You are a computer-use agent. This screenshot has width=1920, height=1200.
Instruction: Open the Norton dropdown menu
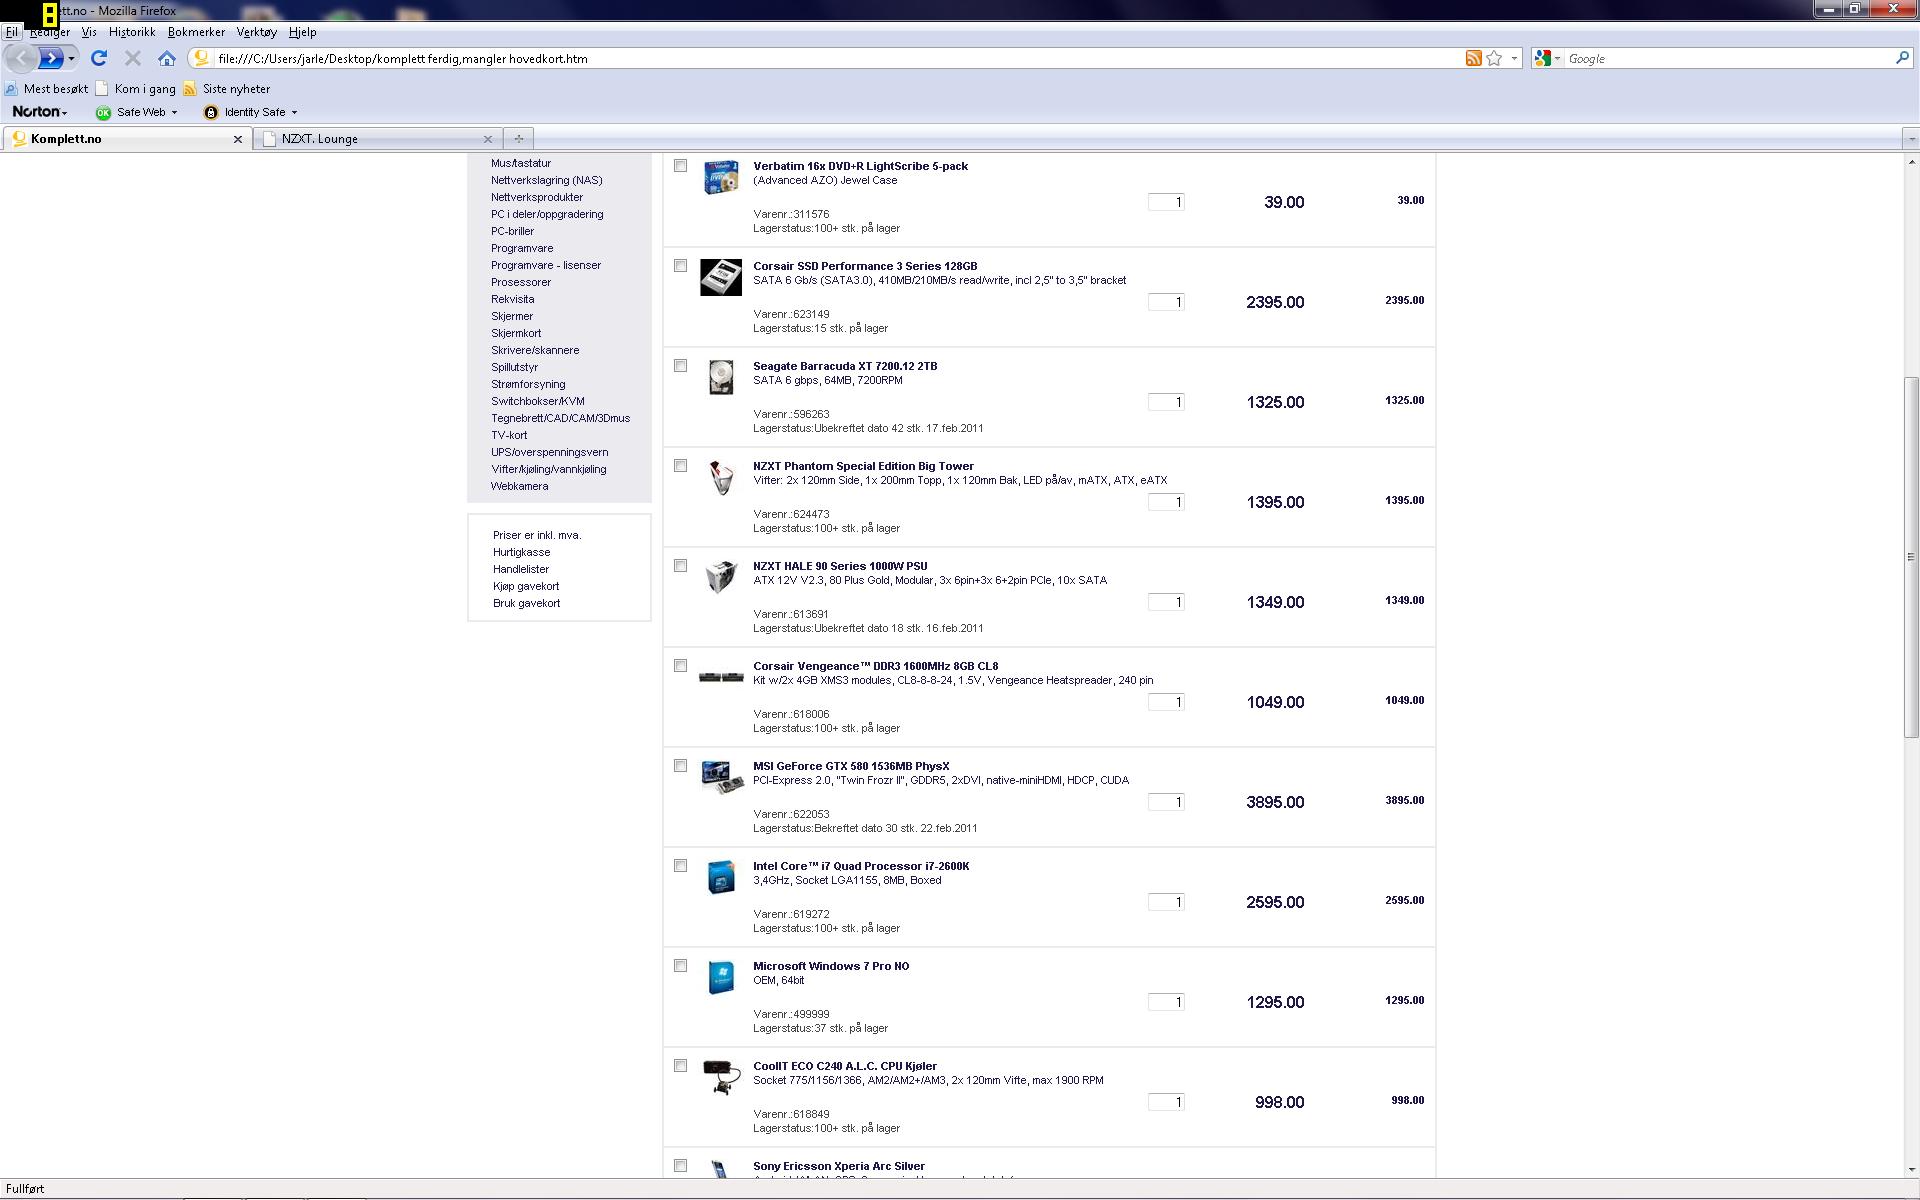[40, 112]
